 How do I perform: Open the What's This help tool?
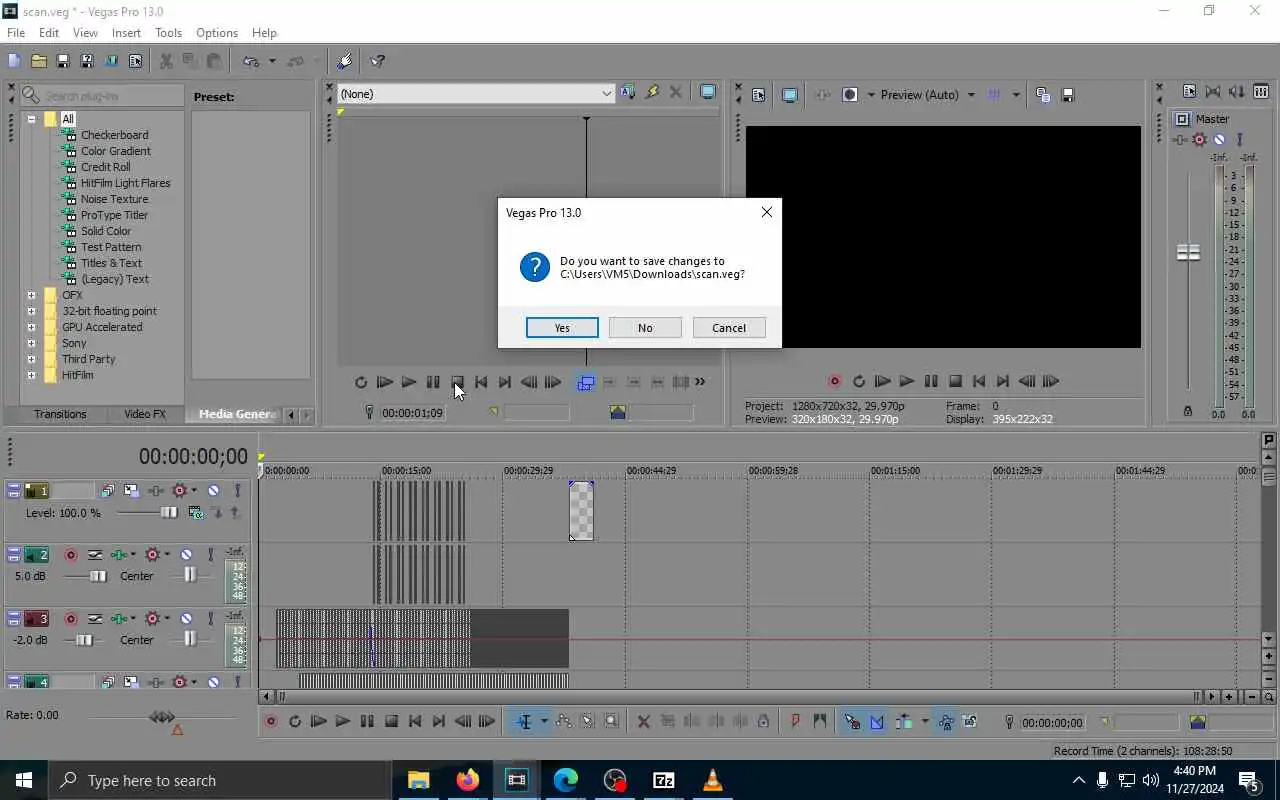(x=377, y=61)
